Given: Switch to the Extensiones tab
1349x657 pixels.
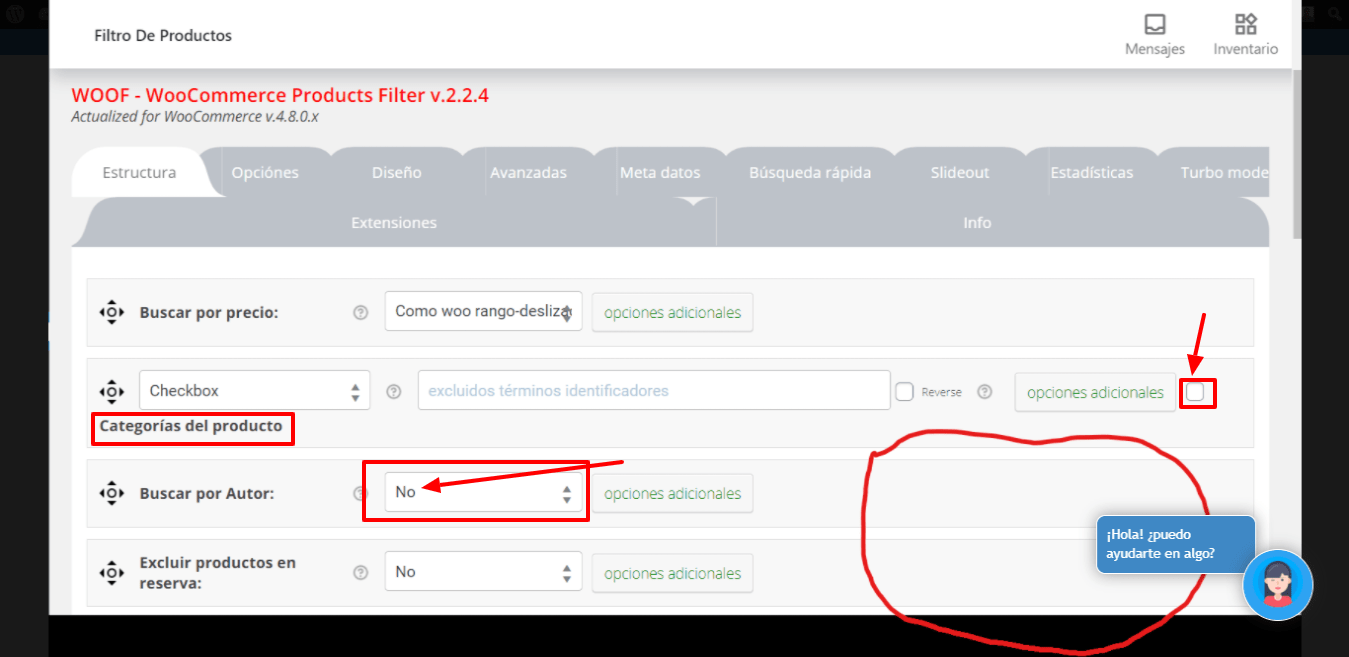Looking at the screenshot, I should (394, 222).
